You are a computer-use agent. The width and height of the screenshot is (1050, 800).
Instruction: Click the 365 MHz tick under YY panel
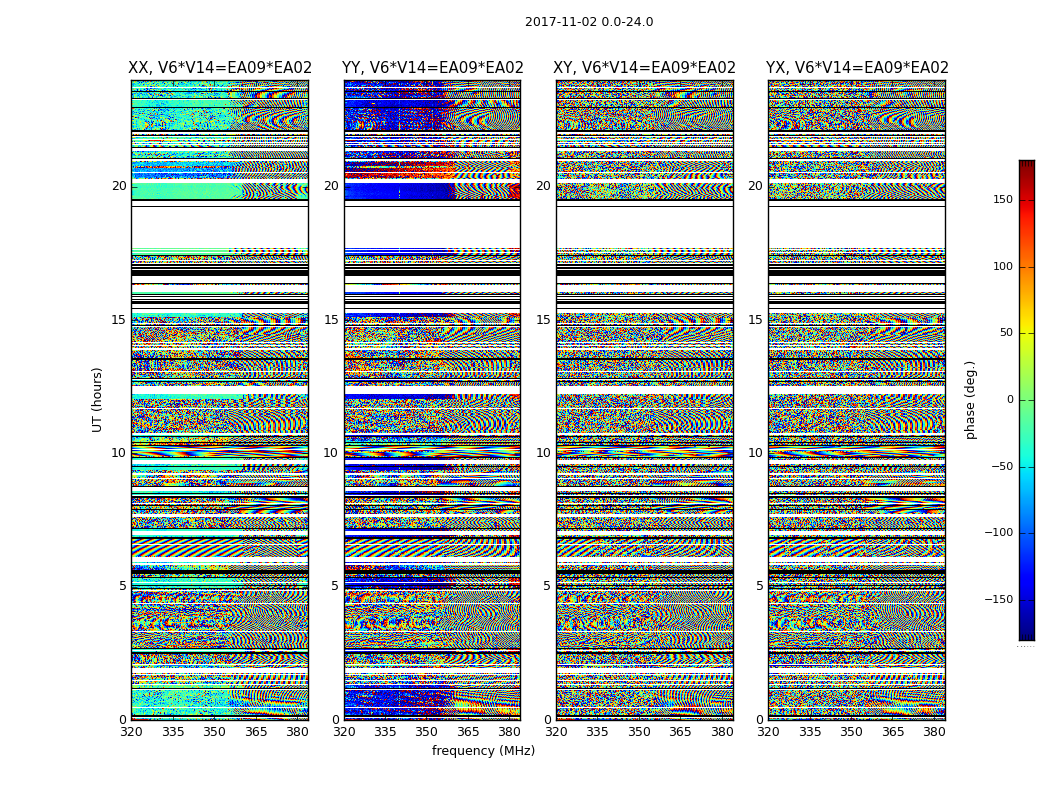468,732
